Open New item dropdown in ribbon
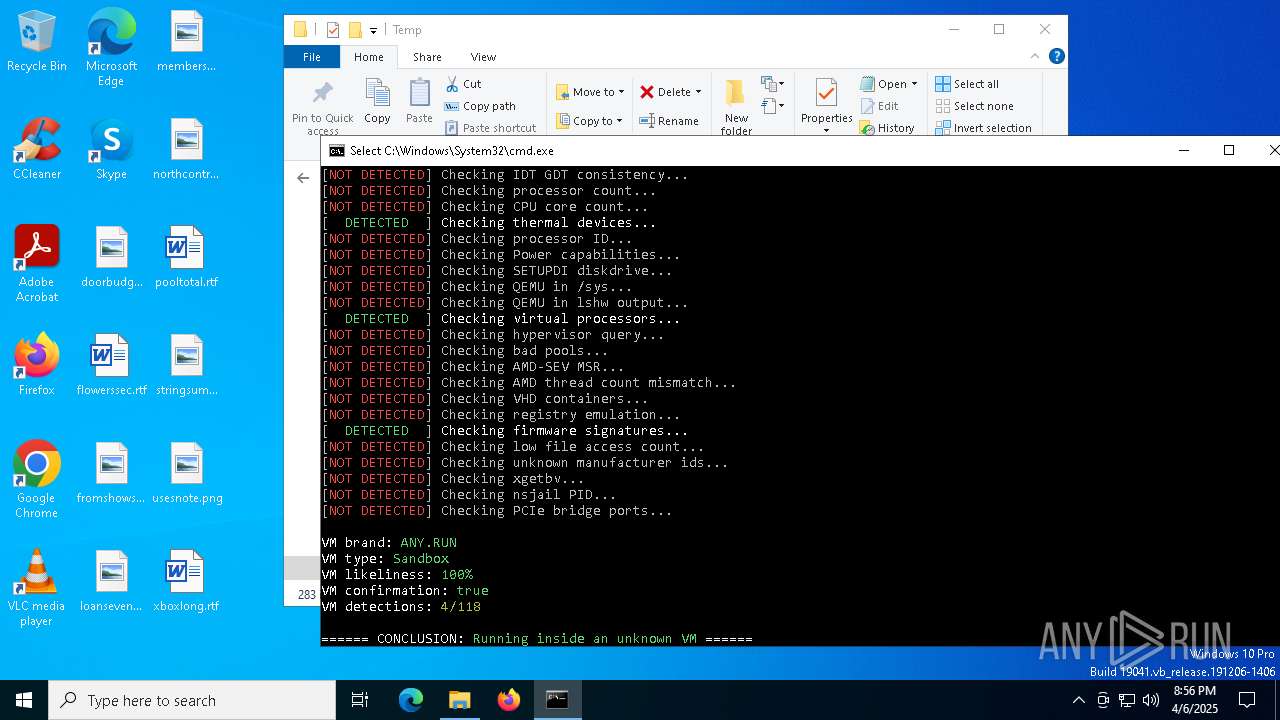1280x720 pixels. 772,84
